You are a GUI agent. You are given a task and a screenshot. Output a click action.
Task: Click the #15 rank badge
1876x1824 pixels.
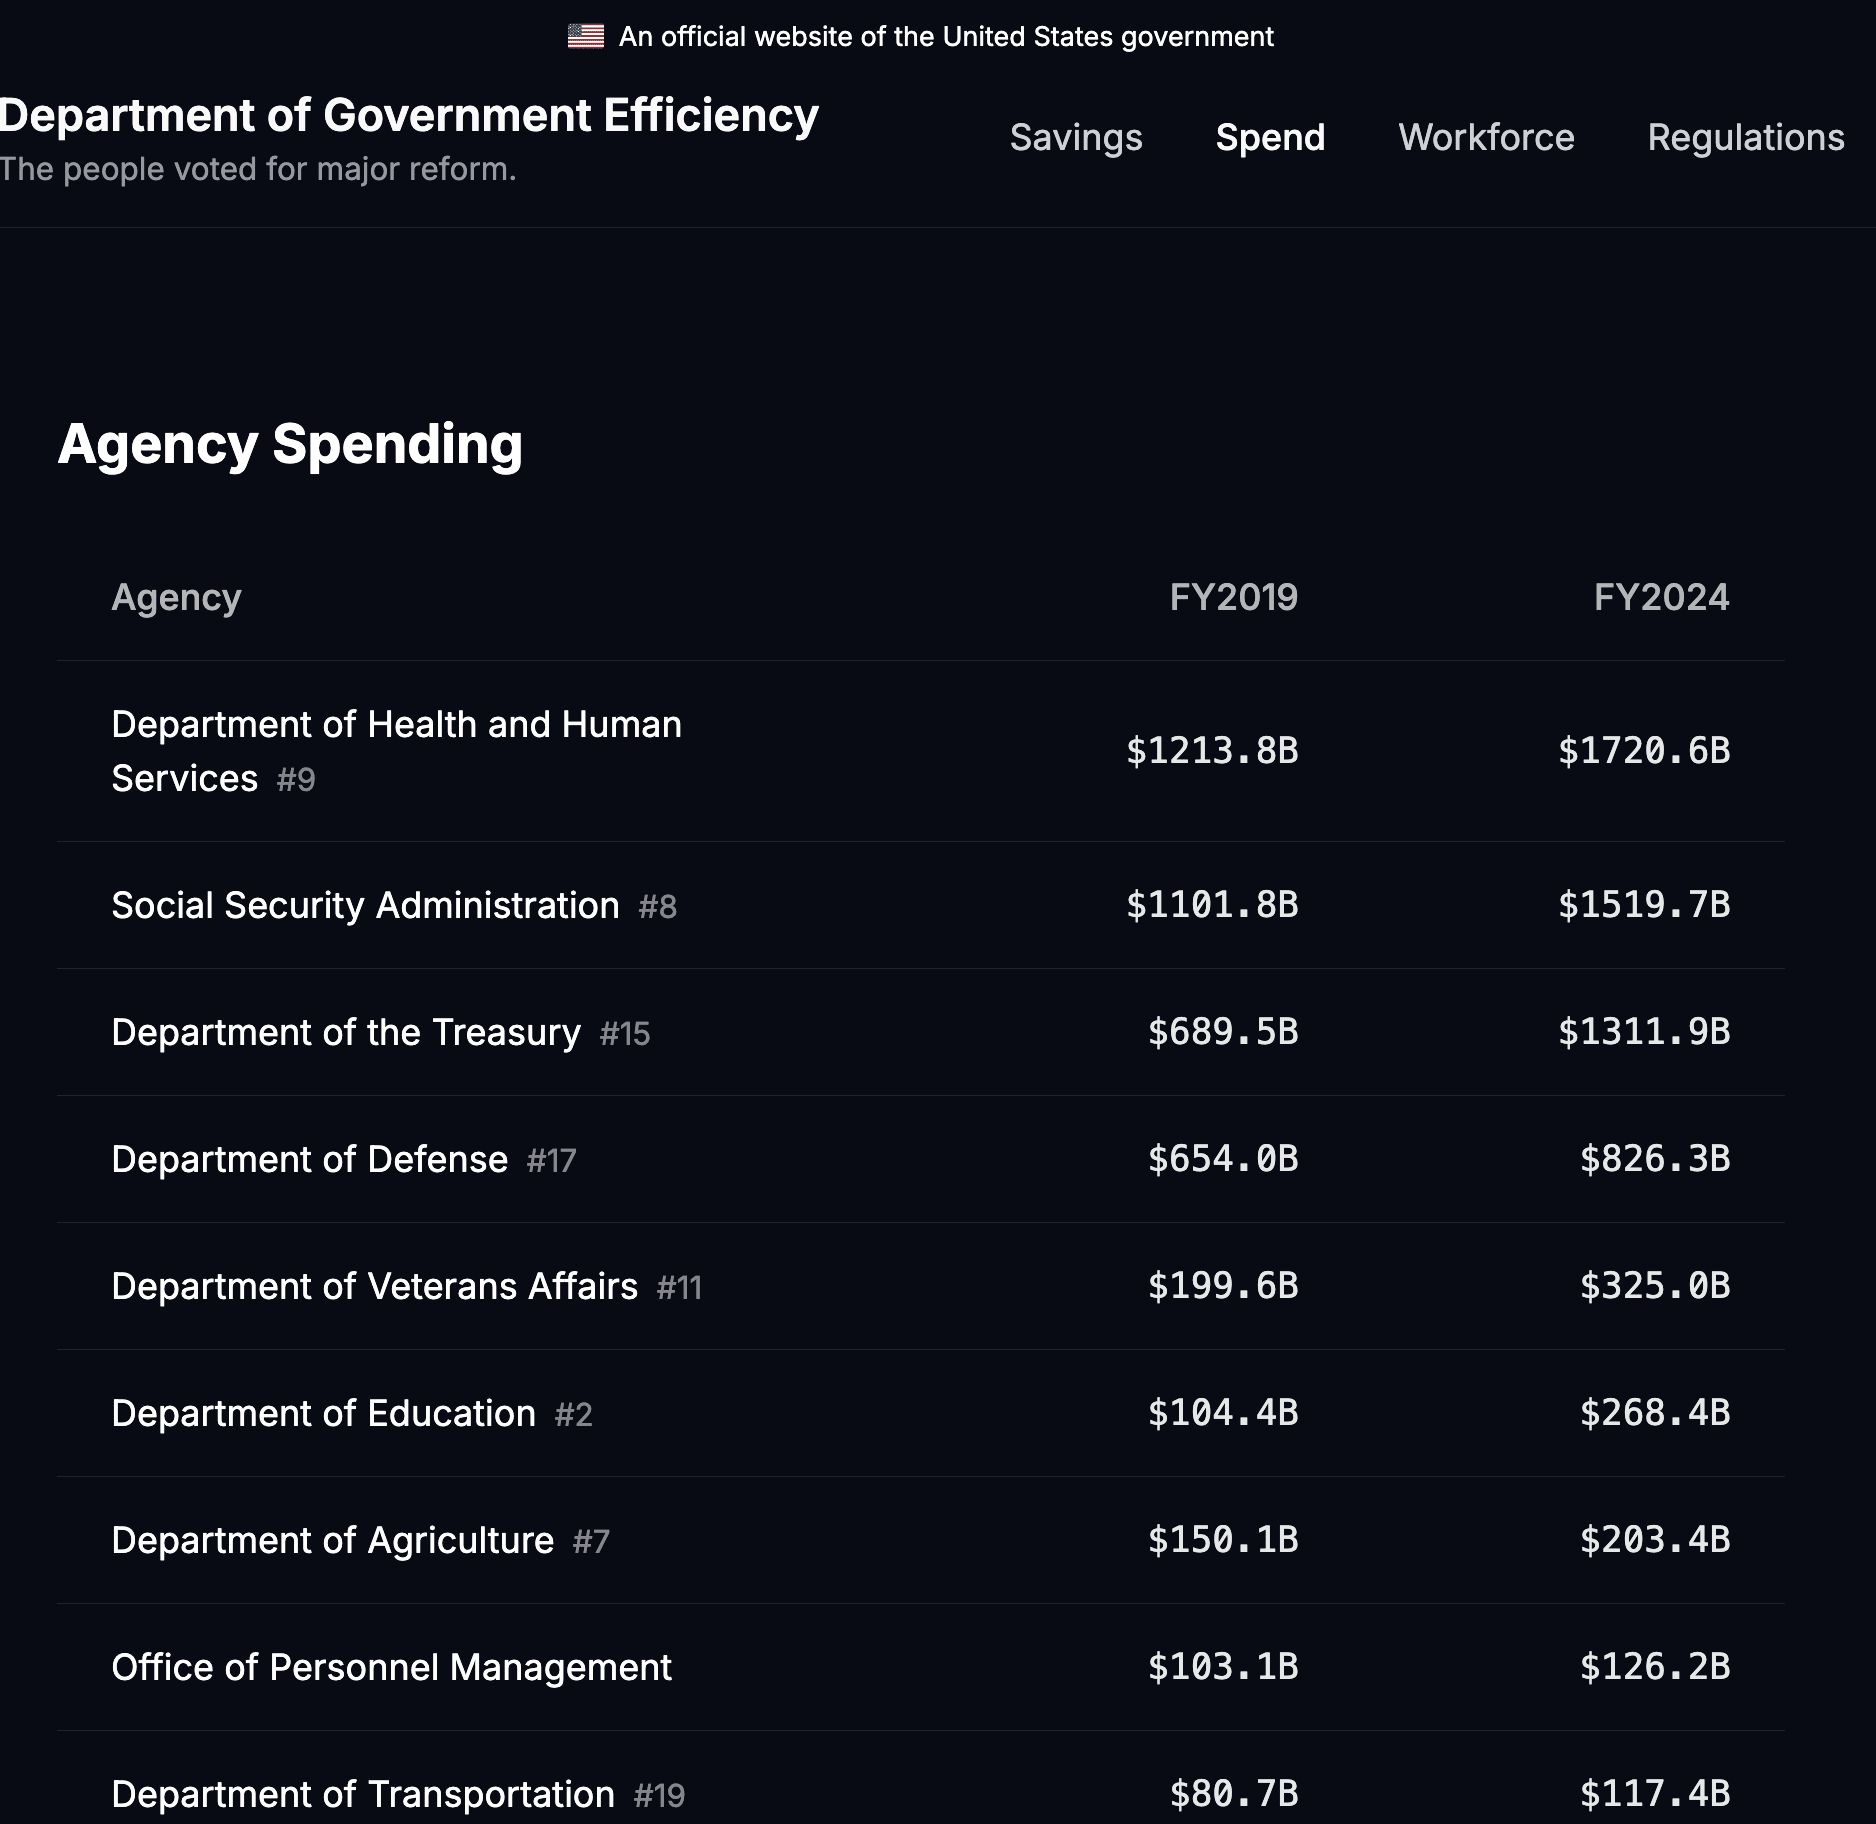(x=625, y=1034)
